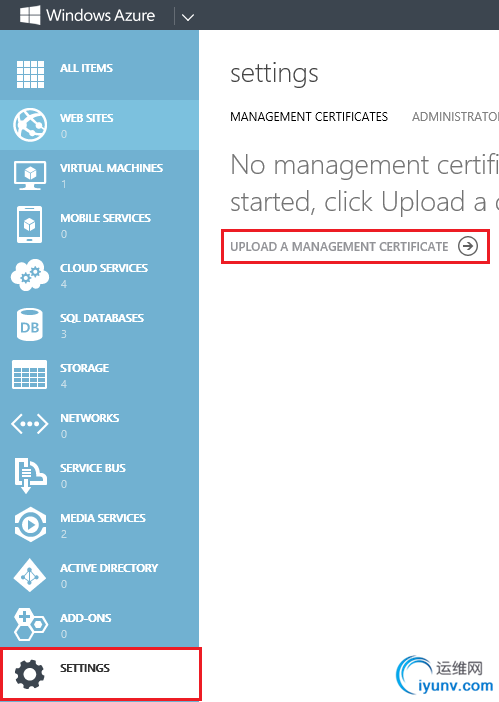Click the SQL Databases count '3'
499x702 pixels.
(x=64, y=334)
